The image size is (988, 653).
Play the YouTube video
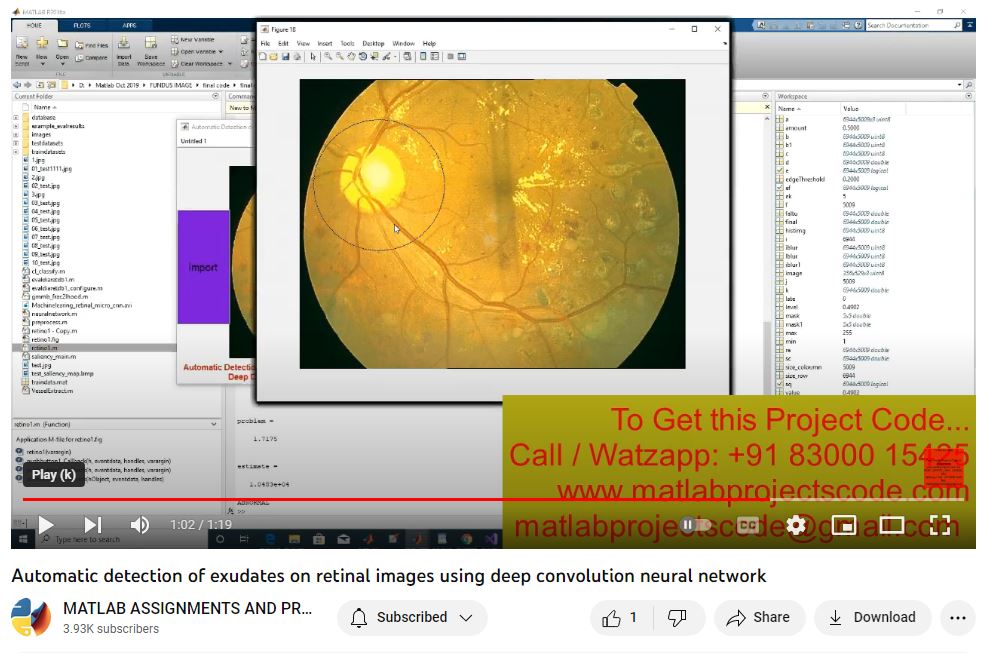pos(45,524)
